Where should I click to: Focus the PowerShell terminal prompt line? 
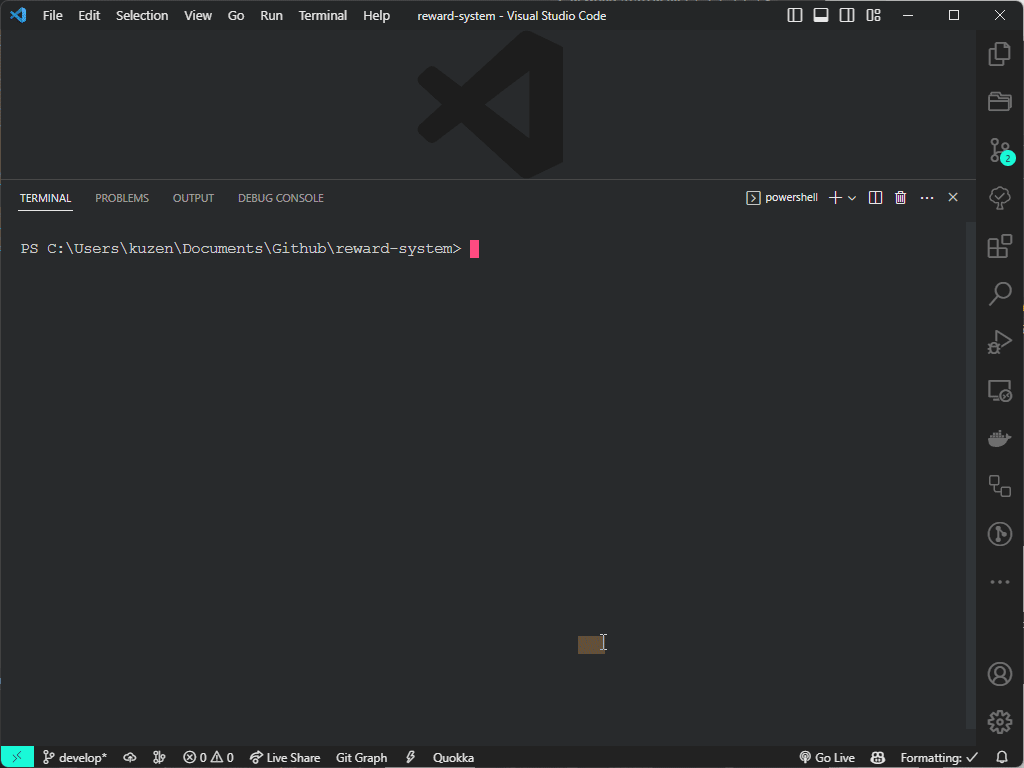coord(250,249)
